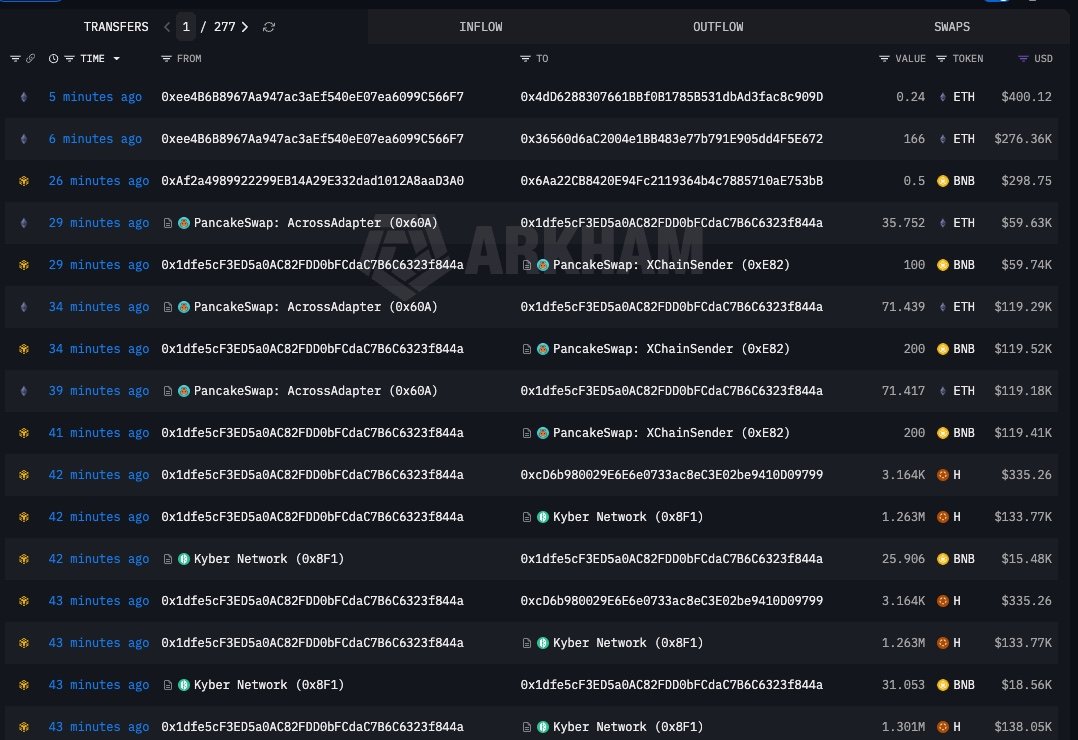The height and width of the screenshot is (740, 1078).
Task: Open the 26 minutes ago transaction
Action: 98,181
